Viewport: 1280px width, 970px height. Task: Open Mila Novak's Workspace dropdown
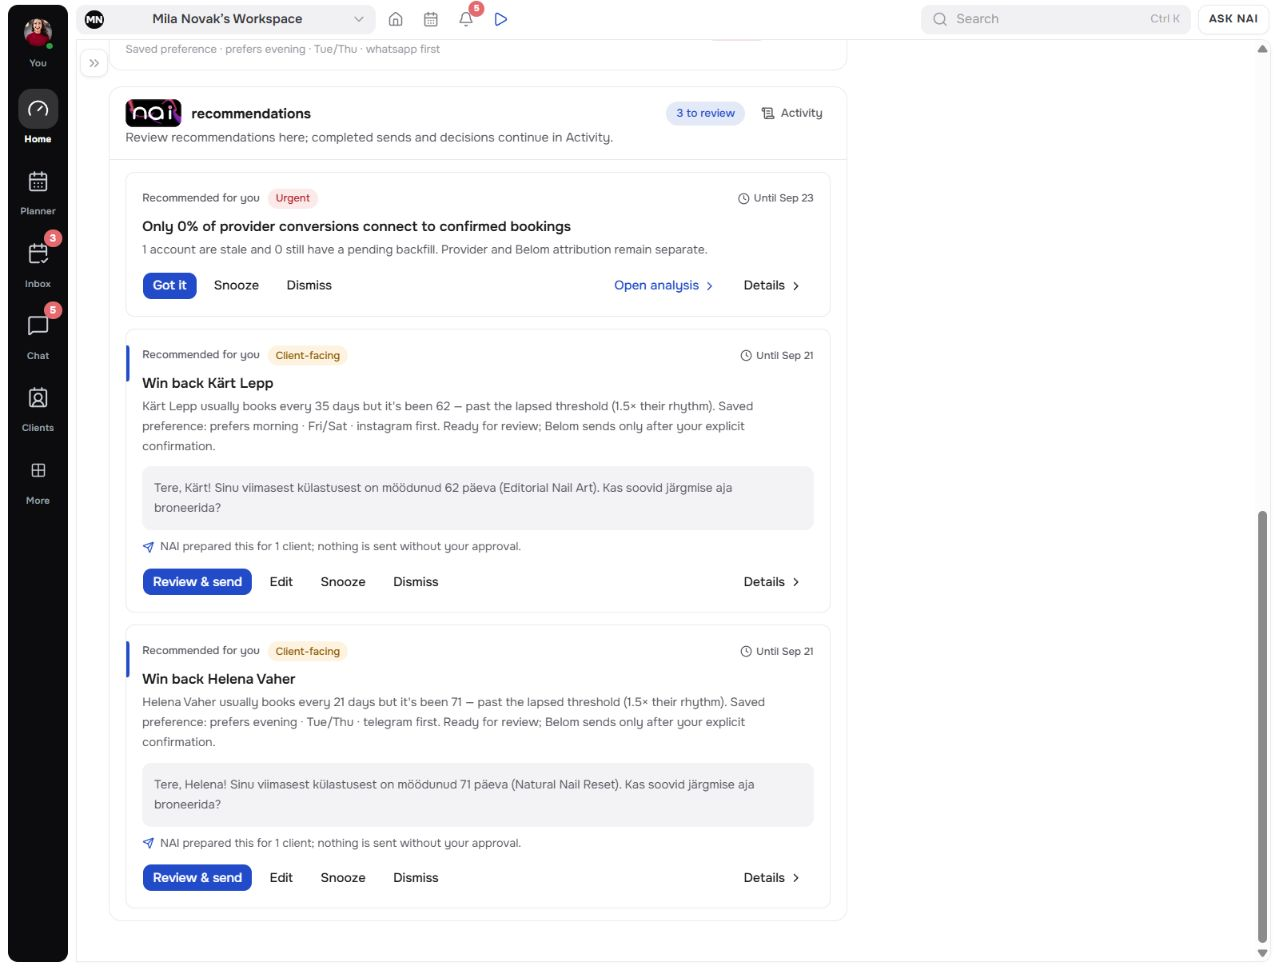pyautogui.click(x=226, y=19)
